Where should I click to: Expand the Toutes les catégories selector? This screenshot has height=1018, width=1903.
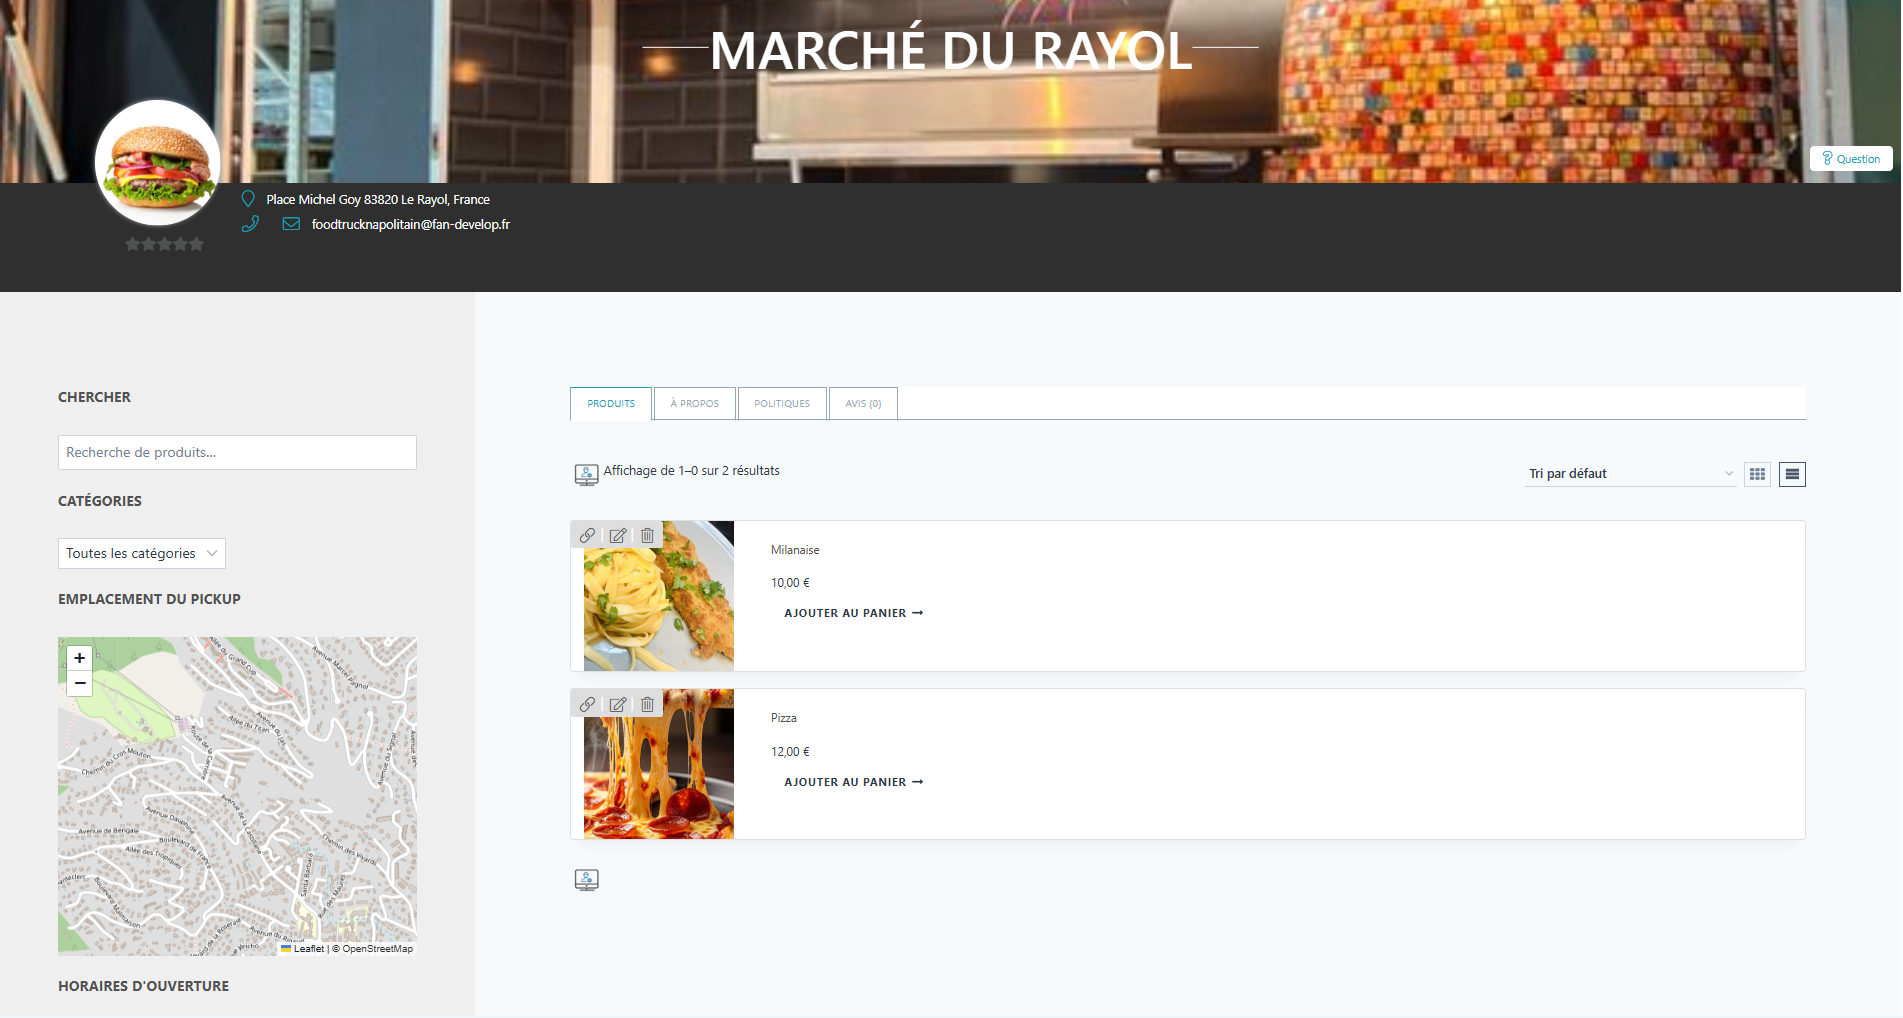click(x=141, y=553)
